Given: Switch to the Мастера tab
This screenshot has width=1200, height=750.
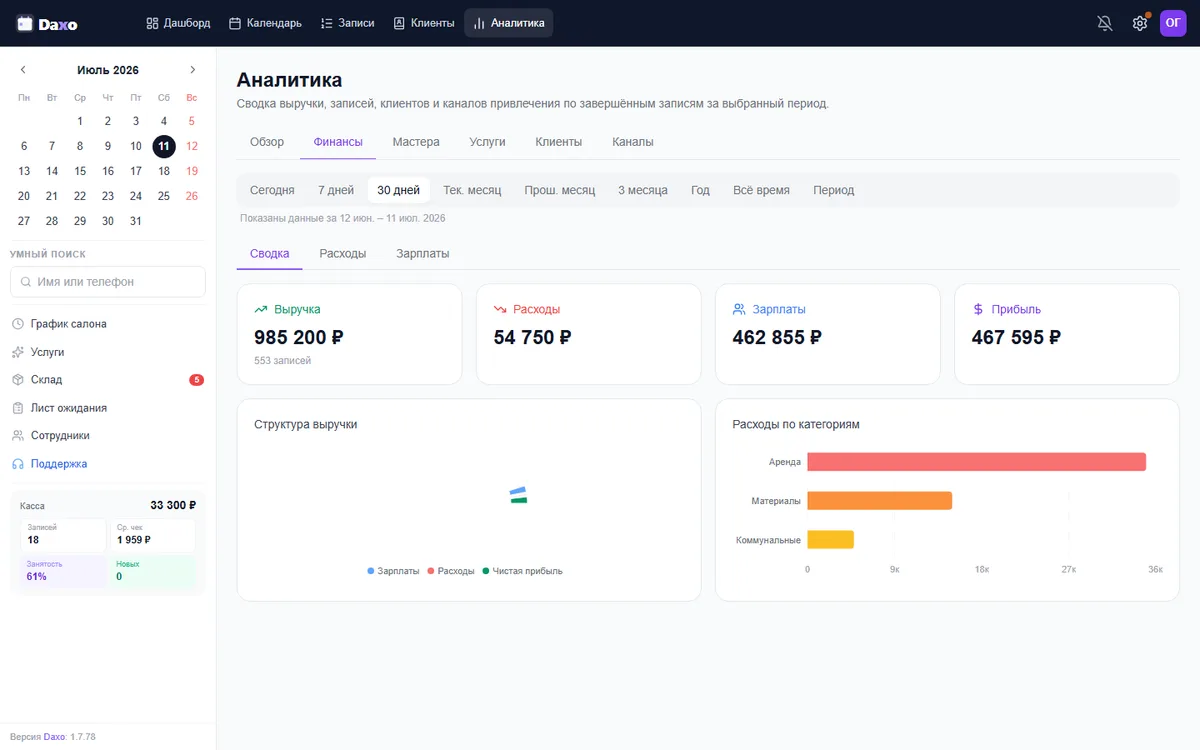Looking at the screenshot, I should 416,142.
